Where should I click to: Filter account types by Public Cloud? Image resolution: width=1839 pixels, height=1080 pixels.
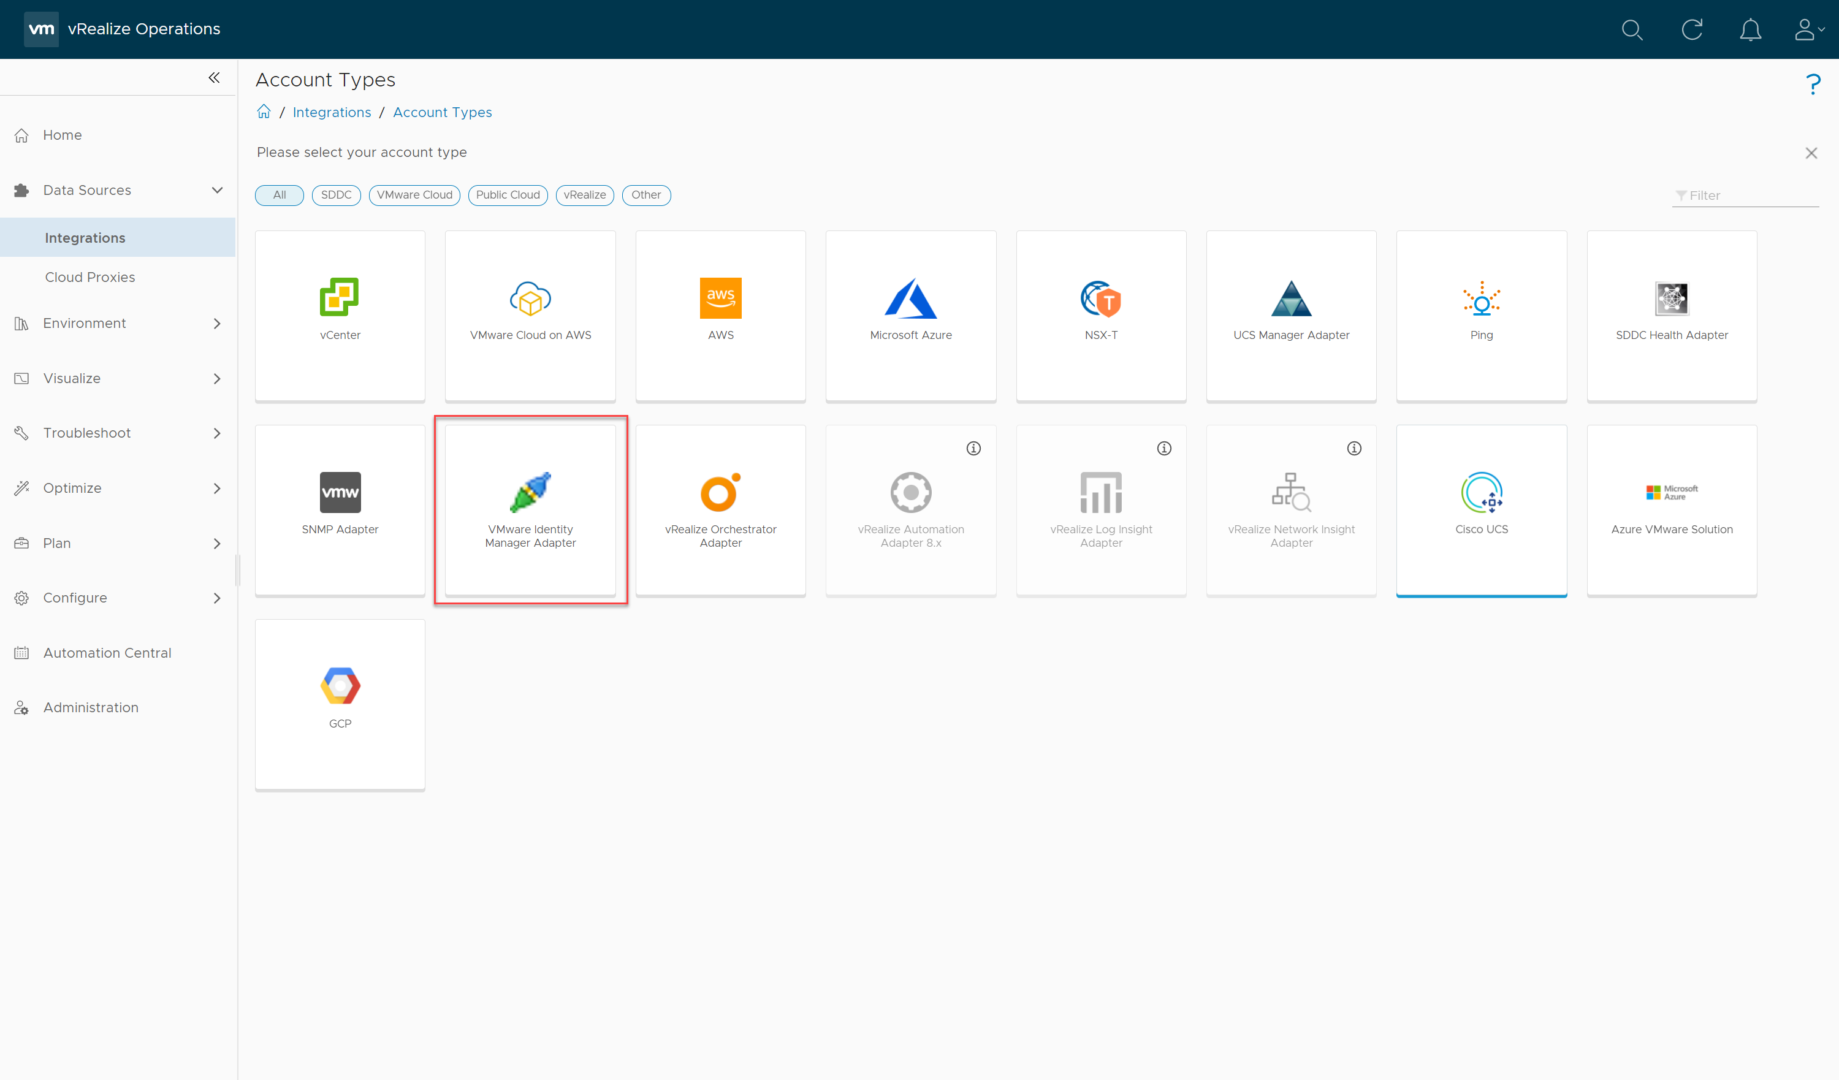507,195
